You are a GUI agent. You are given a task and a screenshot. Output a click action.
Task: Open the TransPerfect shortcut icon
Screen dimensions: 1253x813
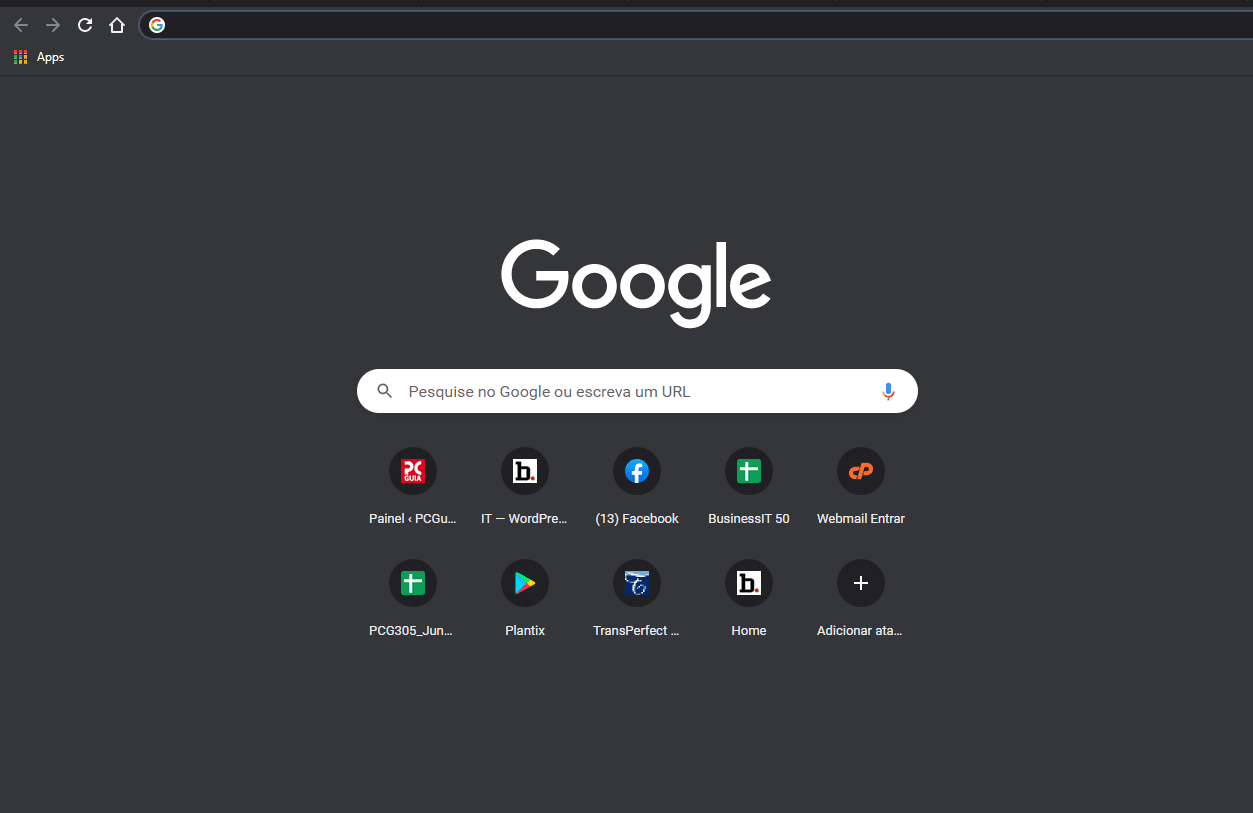click(637, 583)
